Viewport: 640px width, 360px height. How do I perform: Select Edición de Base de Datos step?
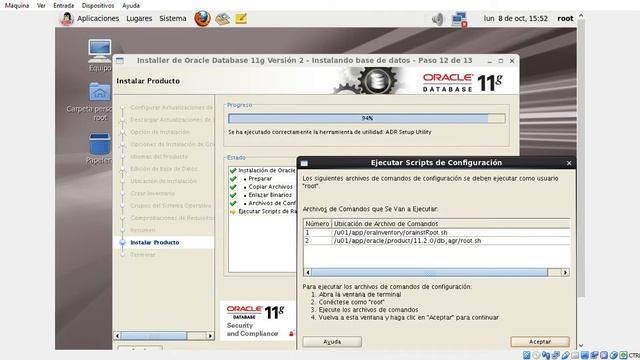[x=164, y=169]
